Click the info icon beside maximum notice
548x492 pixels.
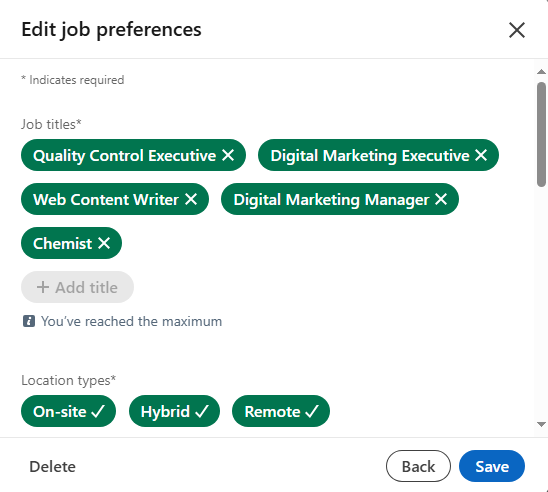(29, 321)
